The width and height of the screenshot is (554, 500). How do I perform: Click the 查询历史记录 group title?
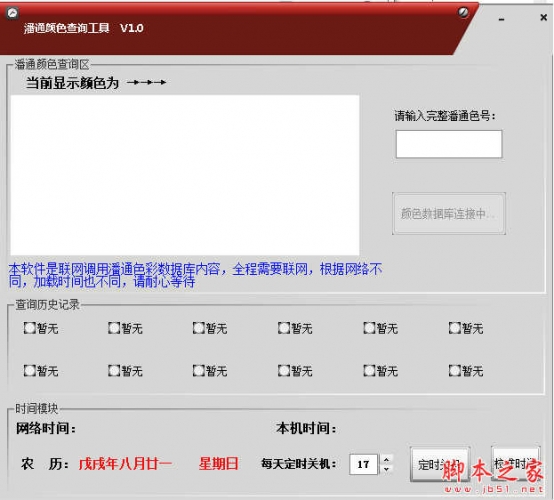pos(47,304)
